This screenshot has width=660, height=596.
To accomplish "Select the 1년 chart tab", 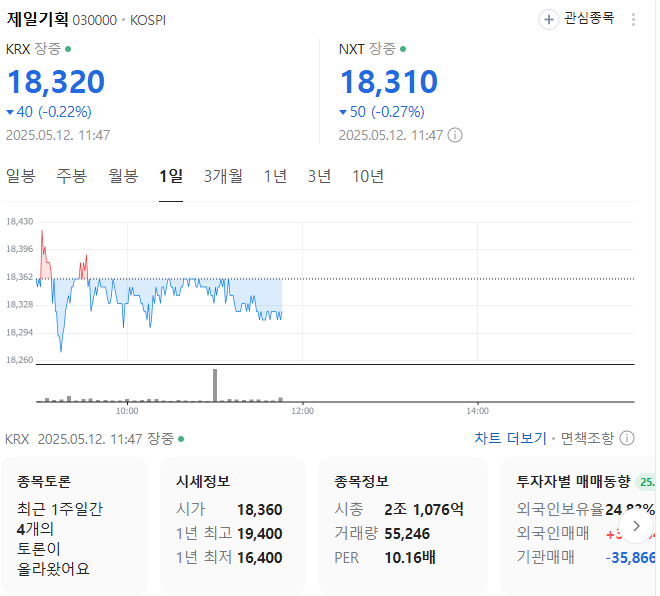I will [277, 177].
